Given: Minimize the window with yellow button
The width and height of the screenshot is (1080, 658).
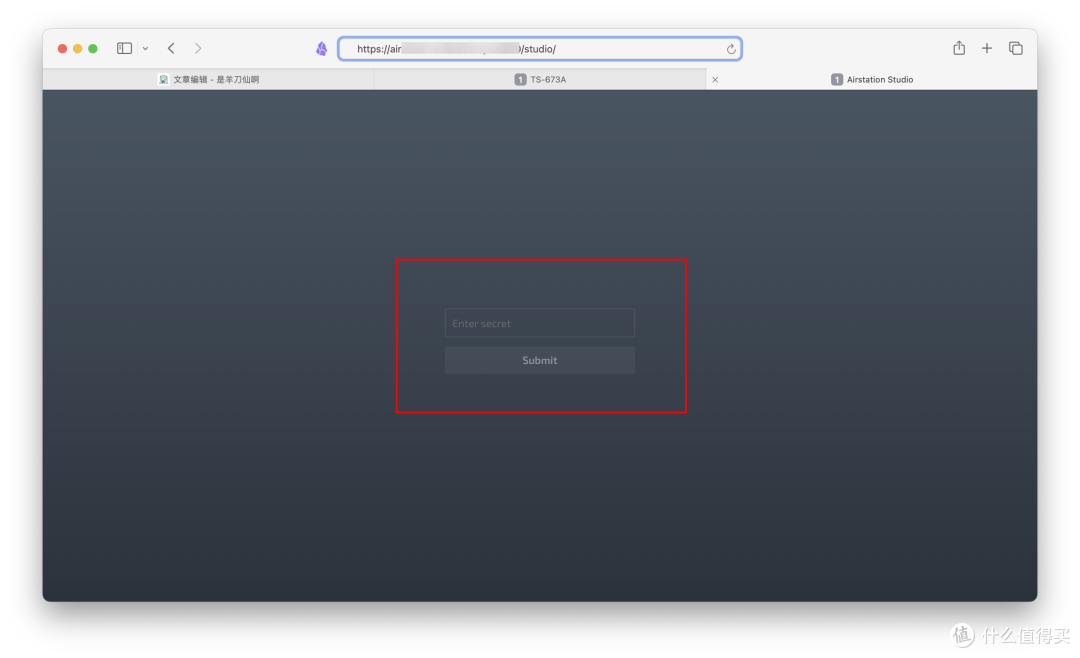Looking at the screenshot, I should (77, 48).
